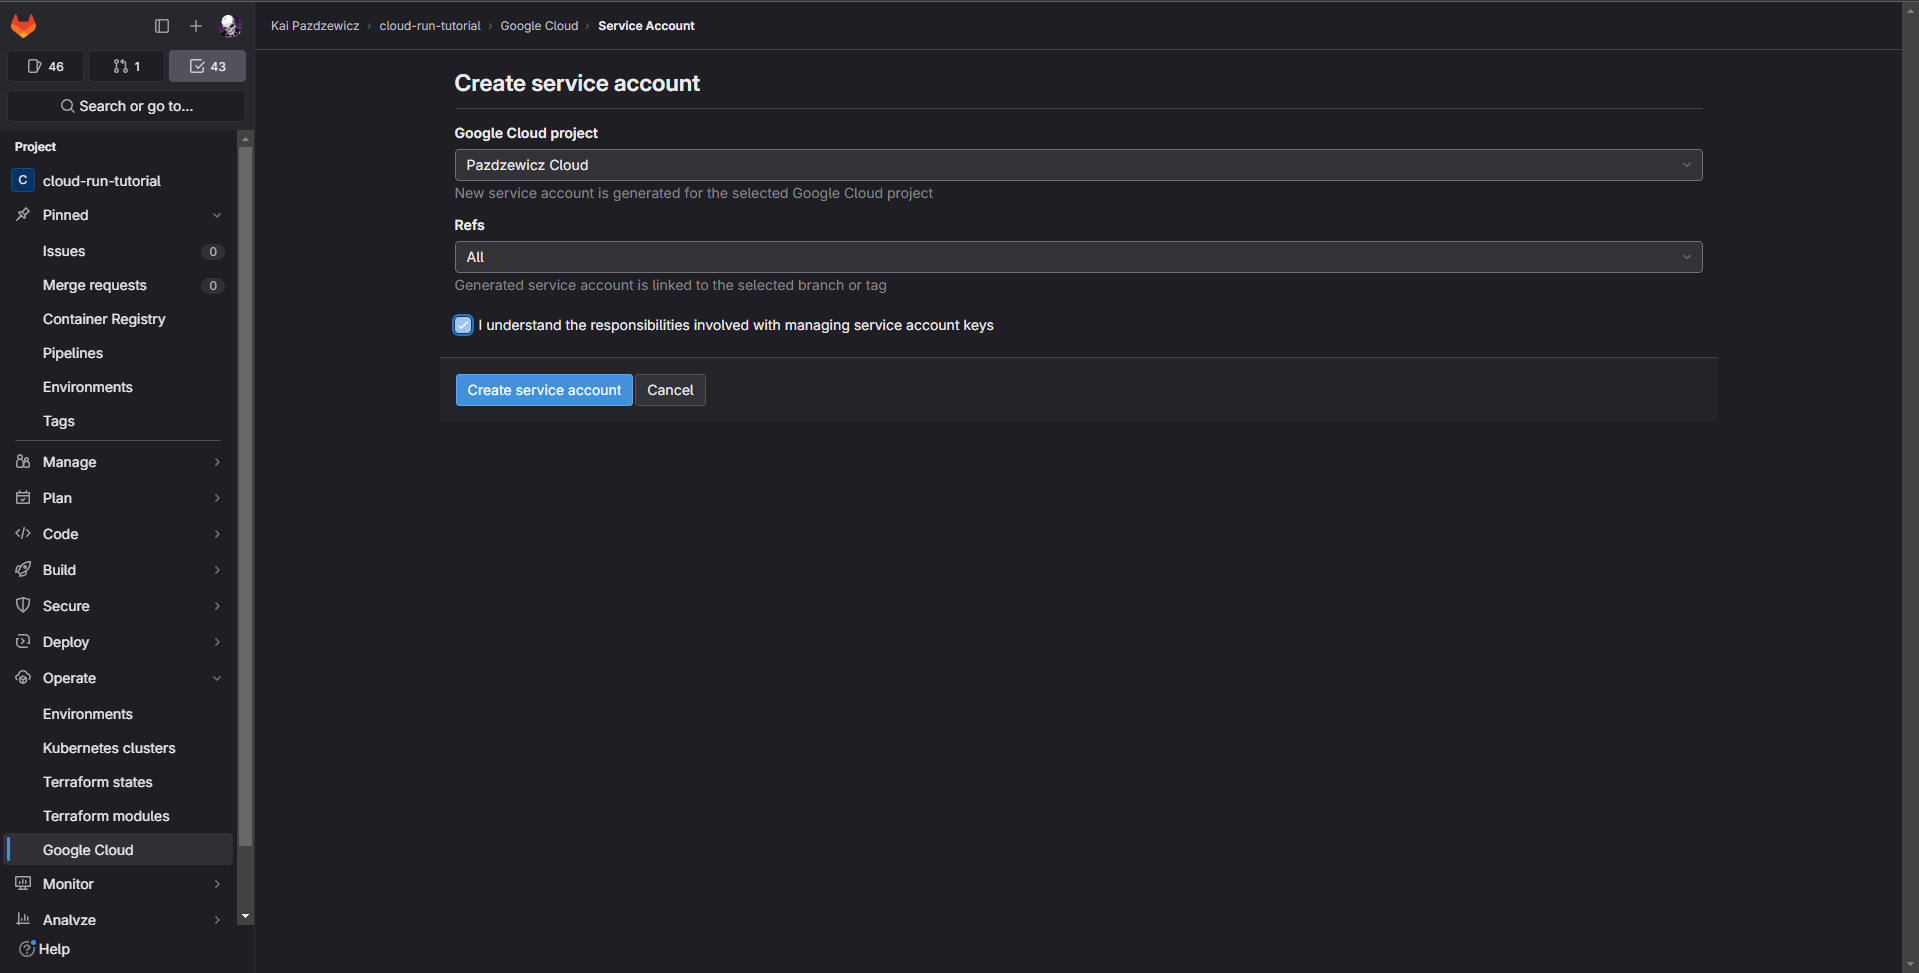Open the Refs dropdown
The height and width of the screenshot is (973, 1919).
1077,257
